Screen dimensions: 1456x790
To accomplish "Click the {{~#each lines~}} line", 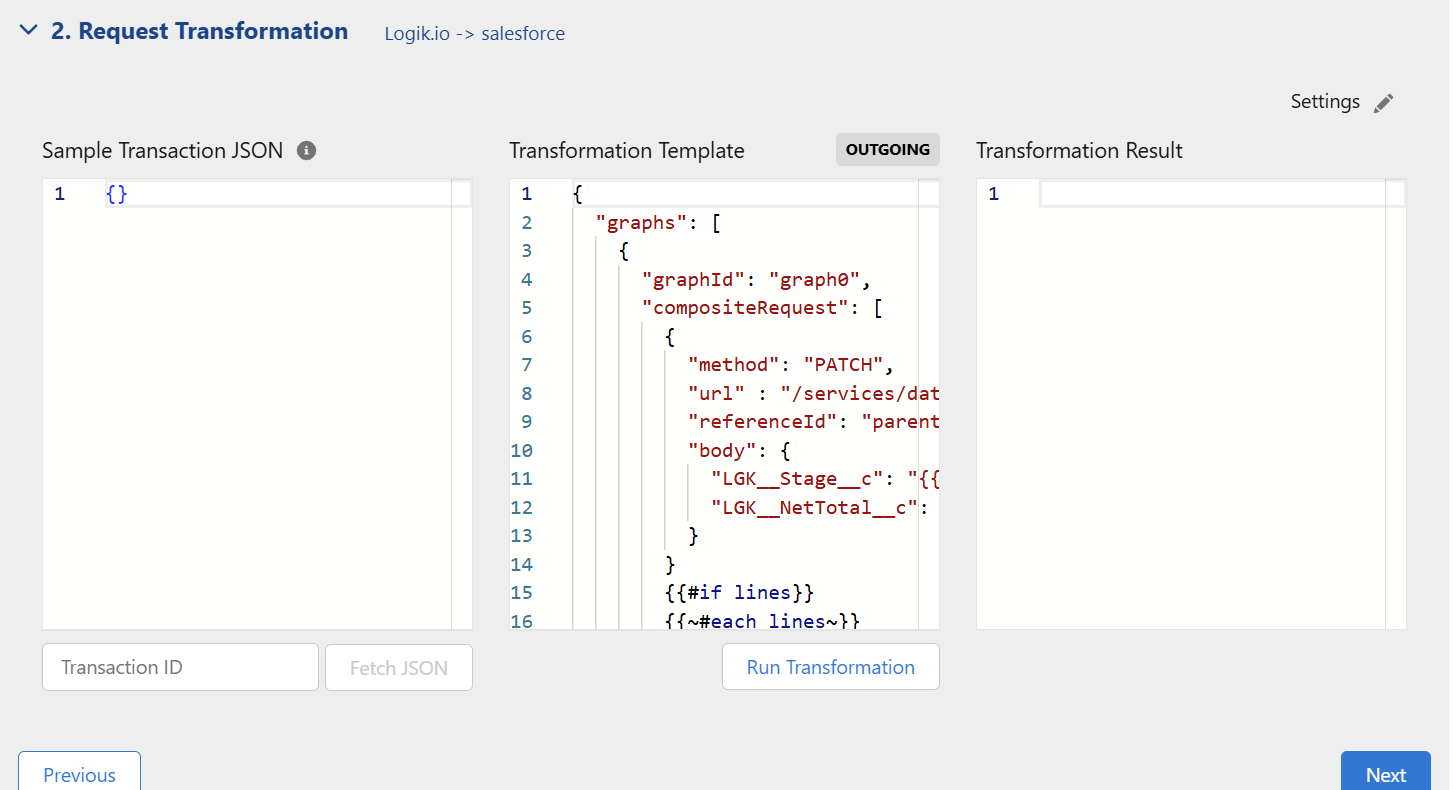I will [x=762, y=621].
